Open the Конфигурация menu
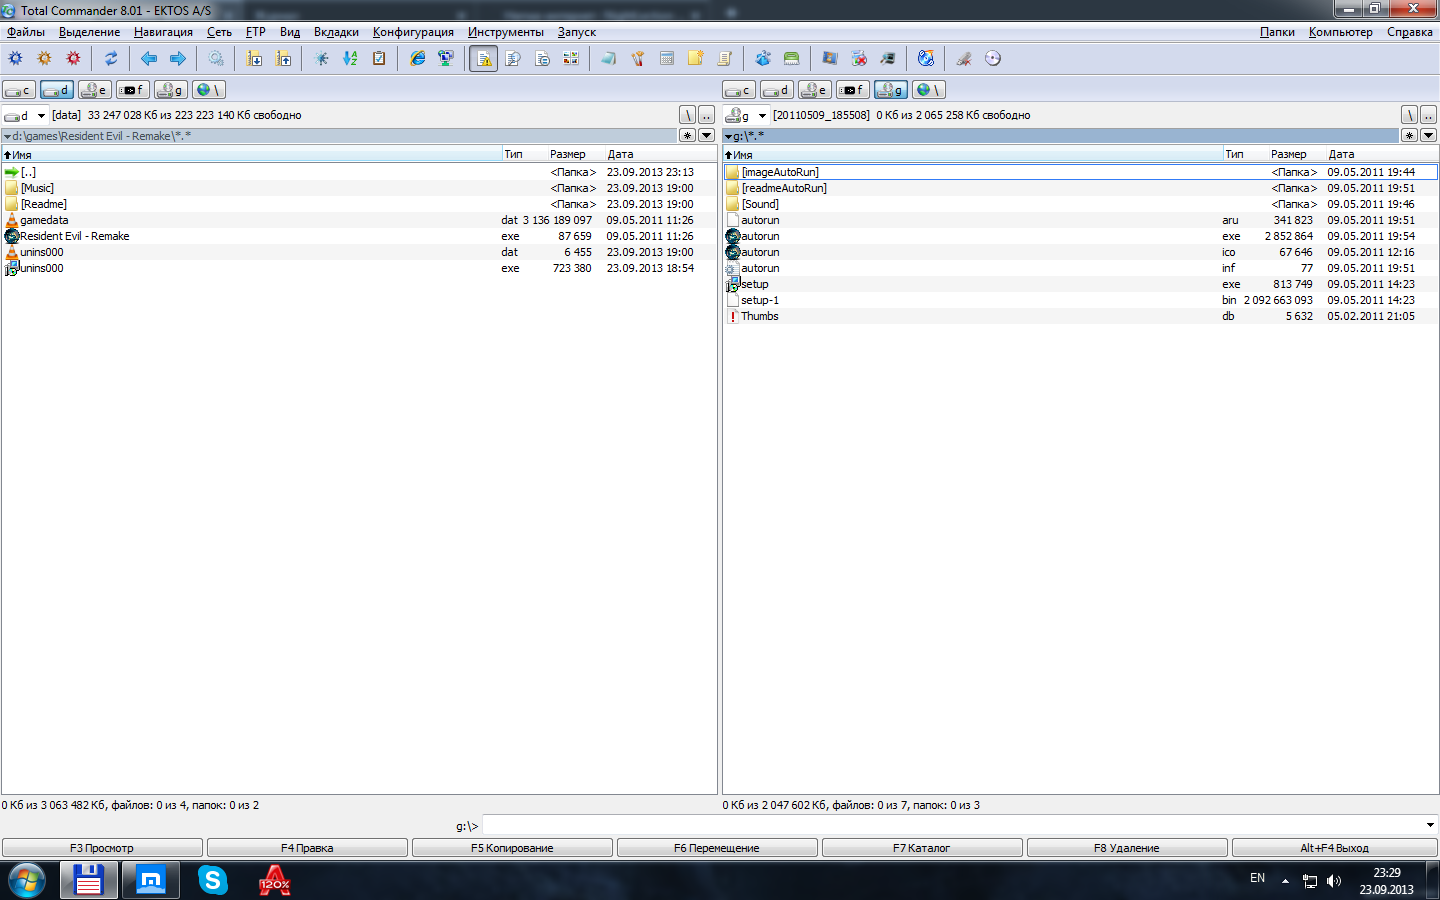 [x=413, y=32]
